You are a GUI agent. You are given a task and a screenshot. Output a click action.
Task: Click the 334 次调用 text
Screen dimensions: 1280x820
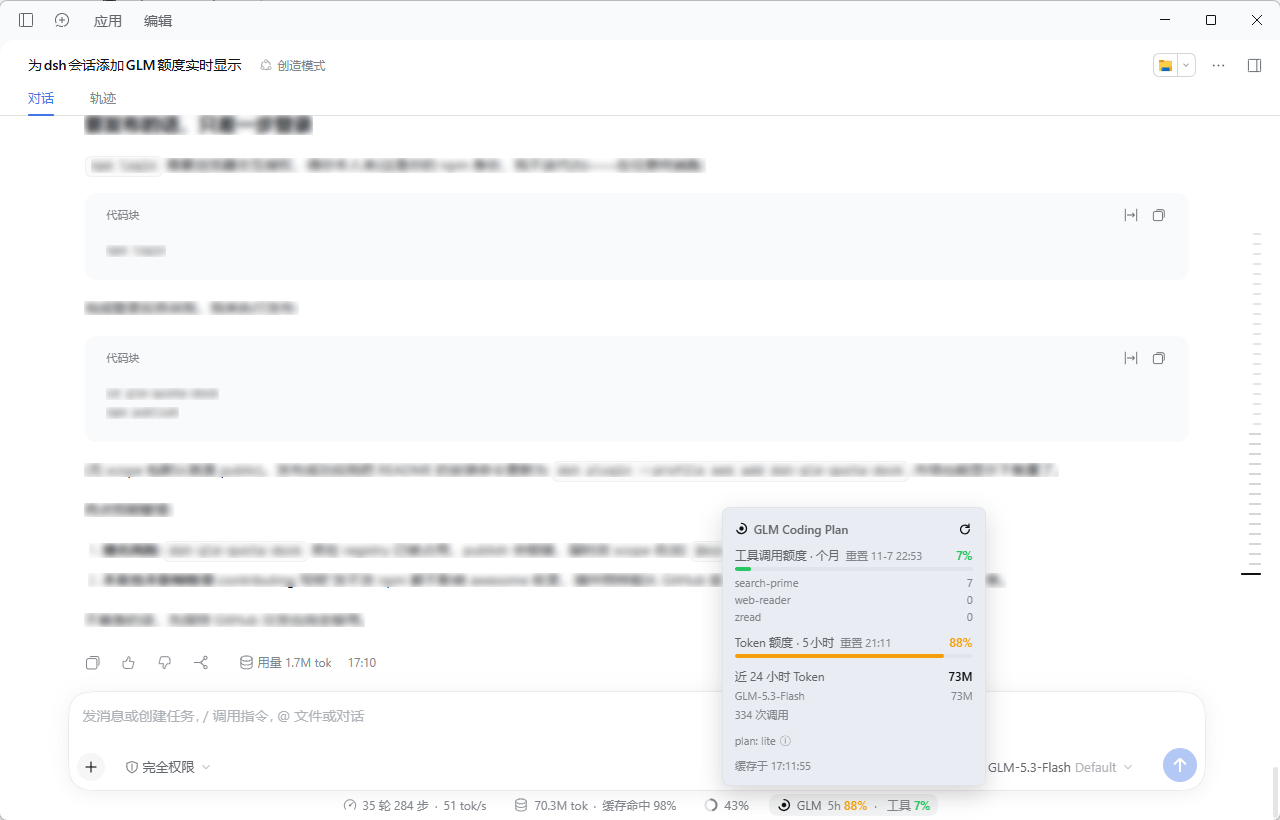[762, 715]
